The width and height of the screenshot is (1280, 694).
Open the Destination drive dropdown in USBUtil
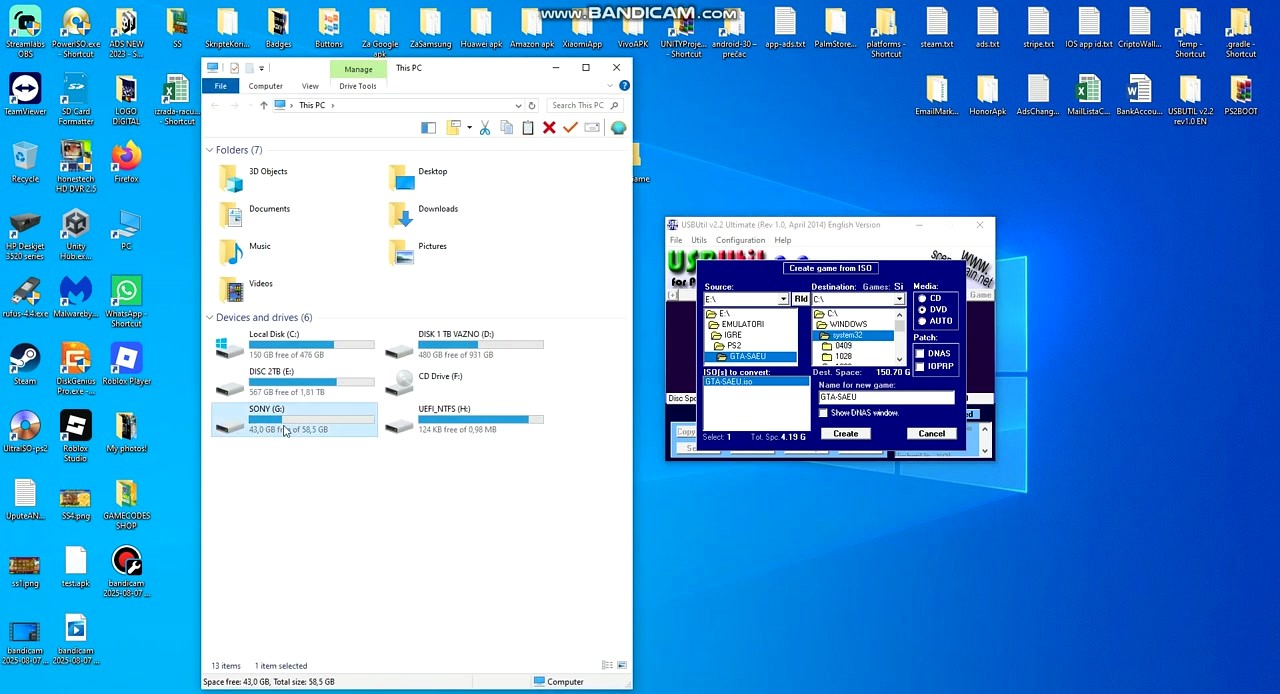(898, 299)
